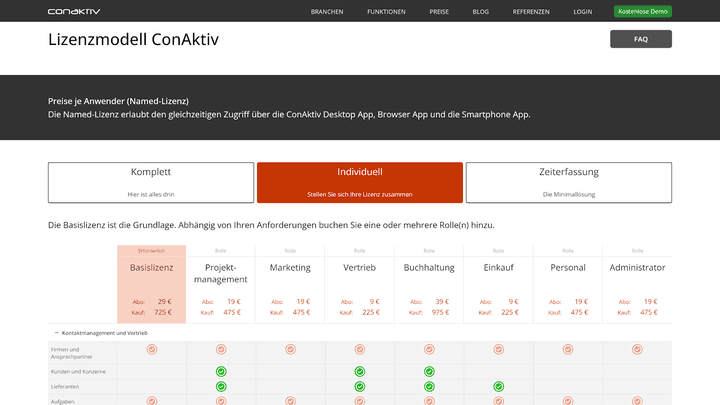Select the Komplett license tab
Viewport: 720px width, 405px height.
(151, 182)
